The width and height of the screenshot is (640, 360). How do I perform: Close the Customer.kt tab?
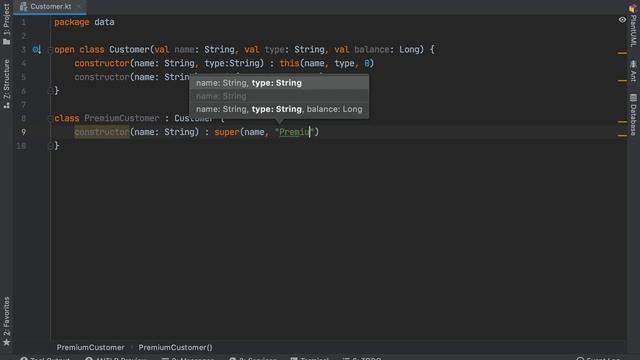pyautogui.click(x=79, y=7)
